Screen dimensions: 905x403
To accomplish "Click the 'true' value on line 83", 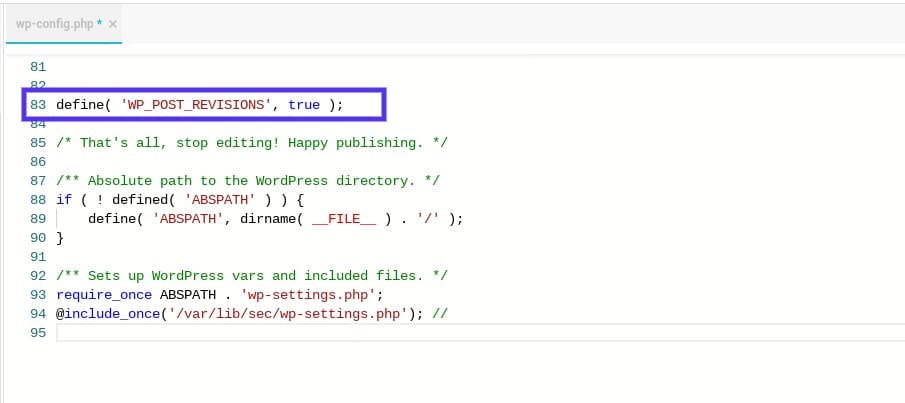I will point(304,105).
